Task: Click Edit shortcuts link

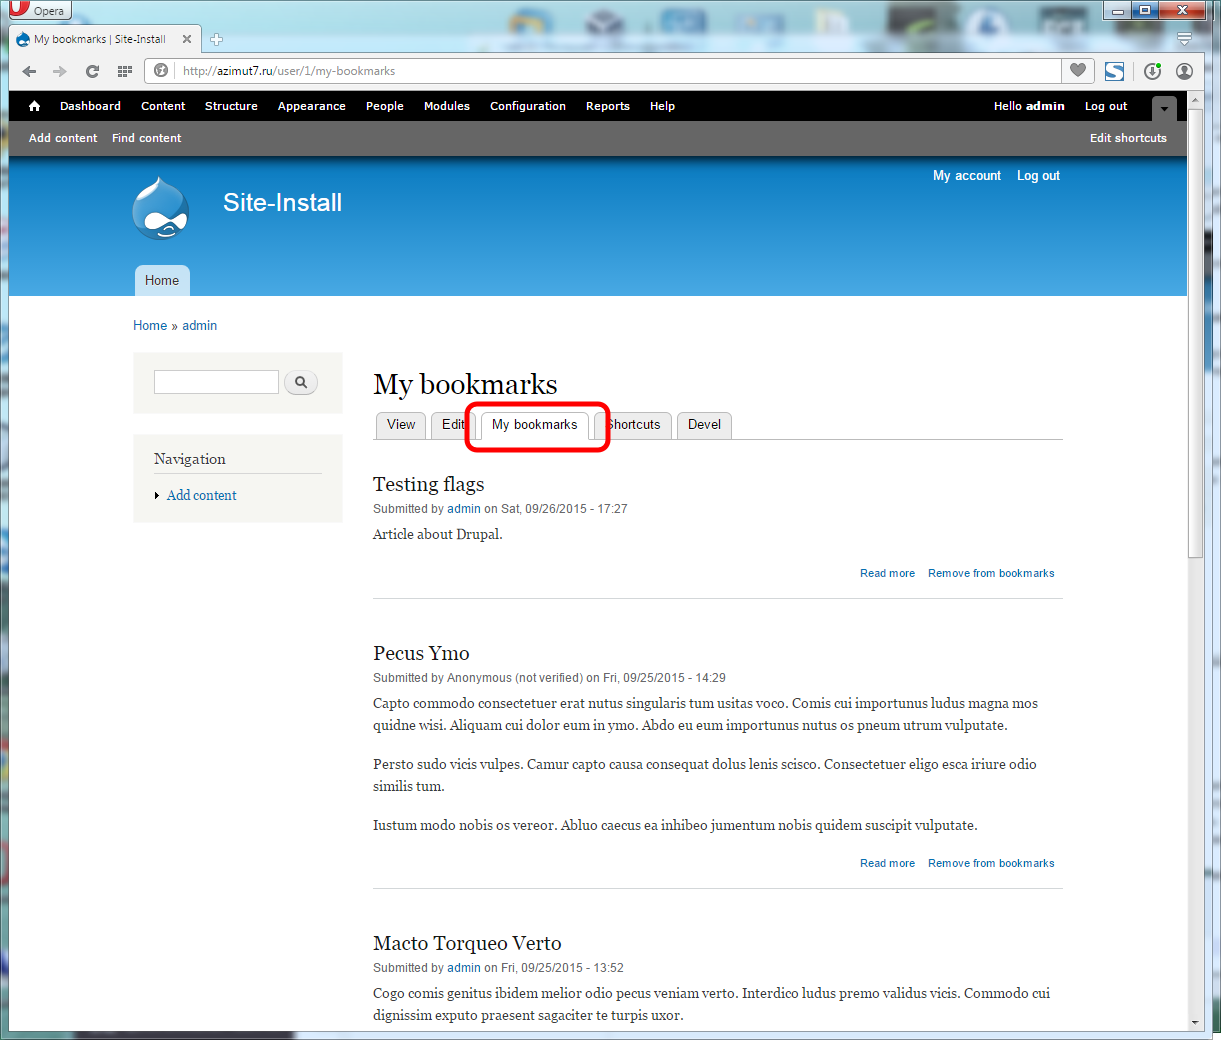Action: point(1128,138)
